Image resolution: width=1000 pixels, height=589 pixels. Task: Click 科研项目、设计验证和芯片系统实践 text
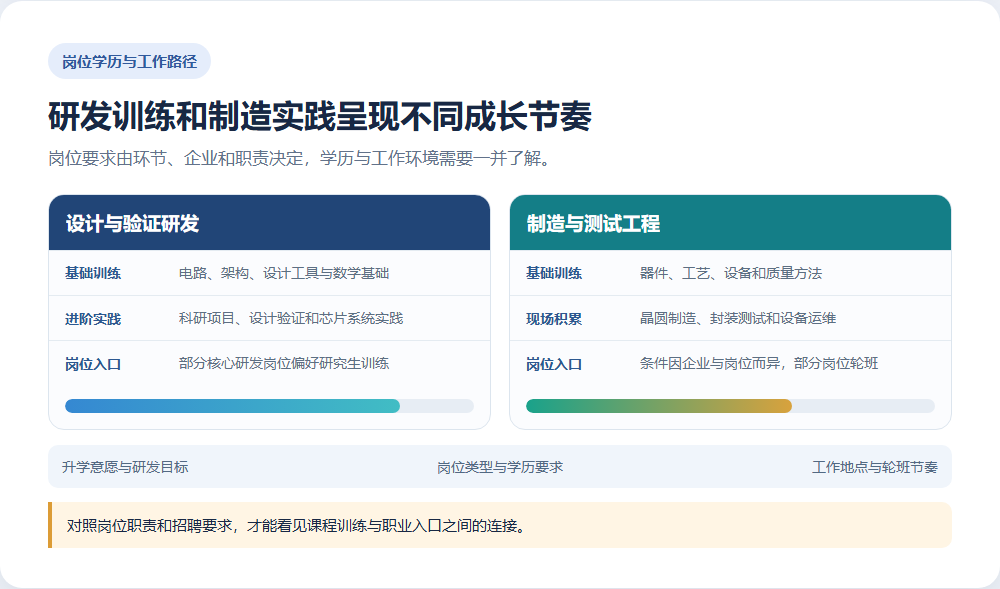click(291, 318)
